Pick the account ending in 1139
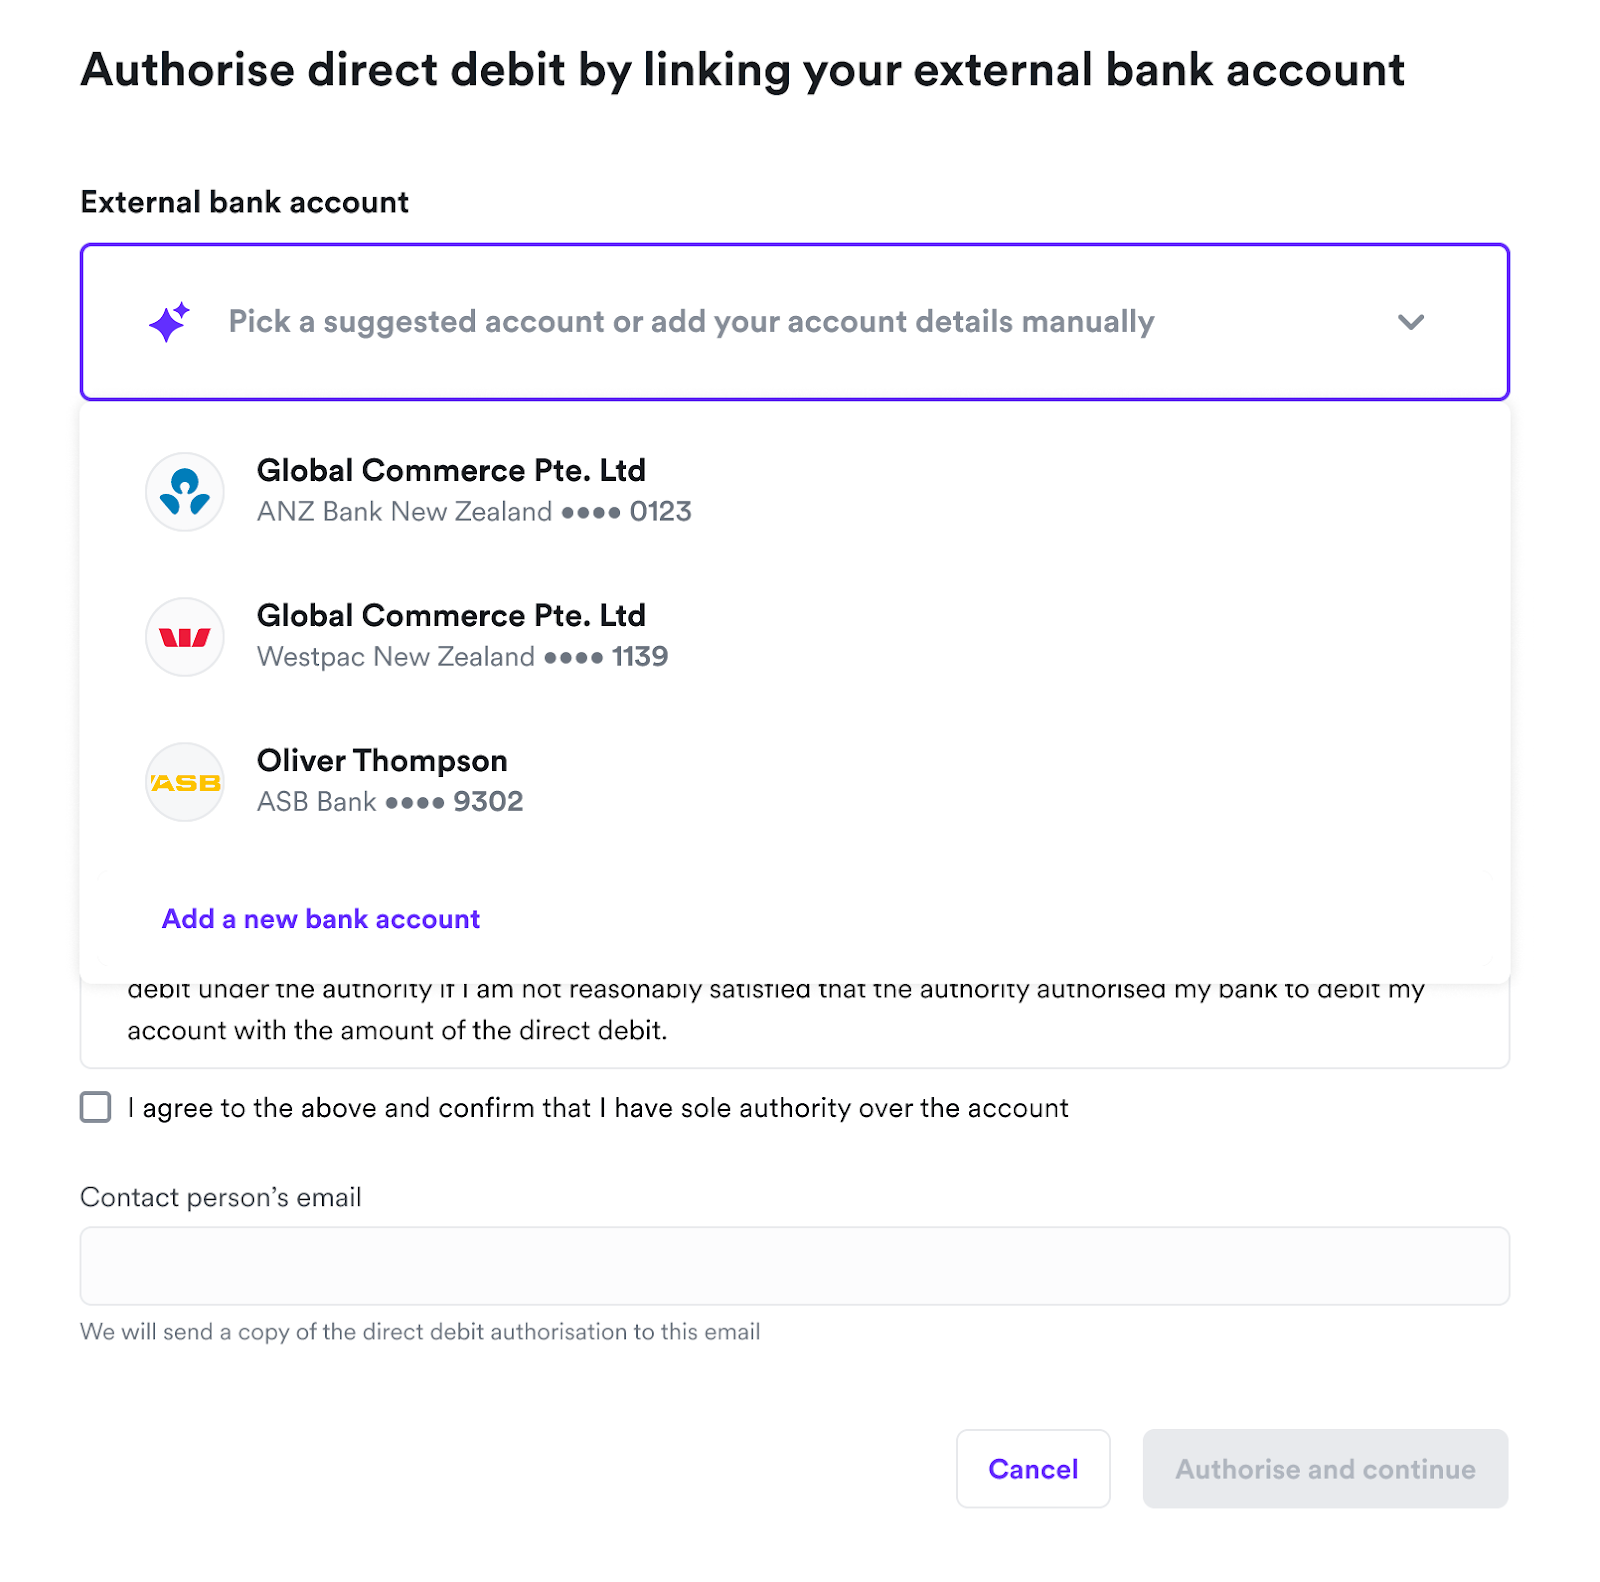Image resolution: width=1600 pixels, height=1582 pixels. click(462, 657)
